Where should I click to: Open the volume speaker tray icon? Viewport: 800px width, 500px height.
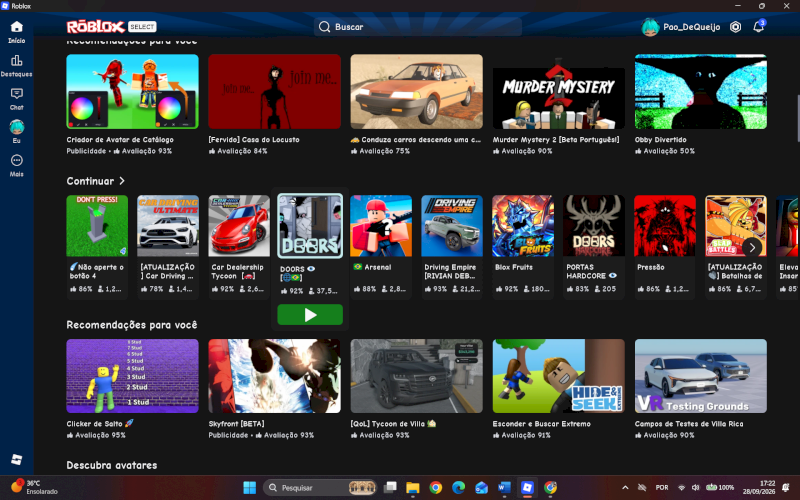point(695,488)
